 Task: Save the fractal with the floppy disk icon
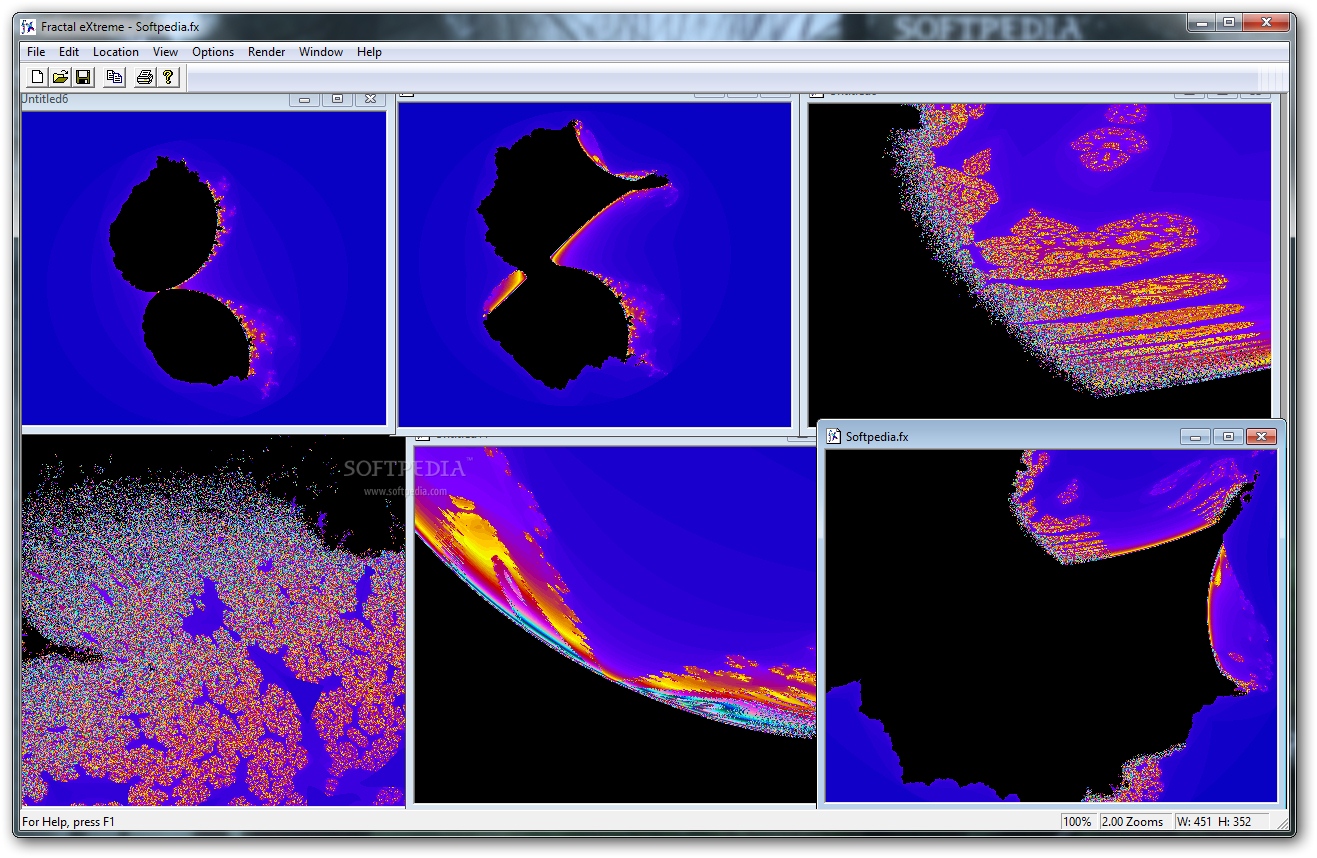[83, 77]
